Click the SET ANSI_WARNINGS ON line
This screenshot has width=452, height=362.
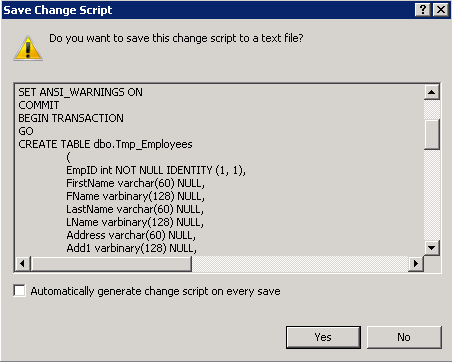[x=80, y=92]
